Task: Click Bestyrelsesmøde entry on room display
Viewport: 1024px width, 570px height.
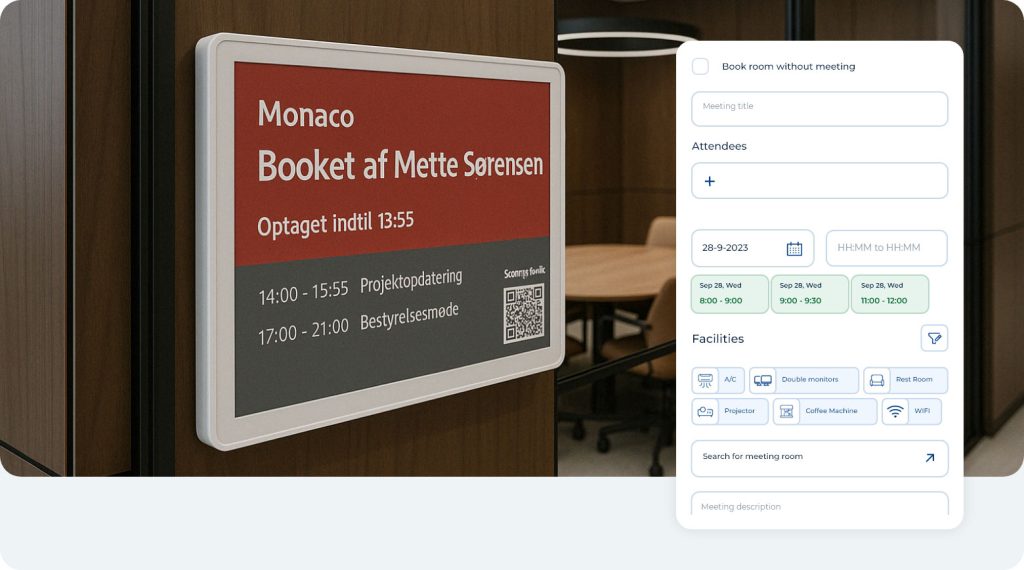Action: coord(409,317)
